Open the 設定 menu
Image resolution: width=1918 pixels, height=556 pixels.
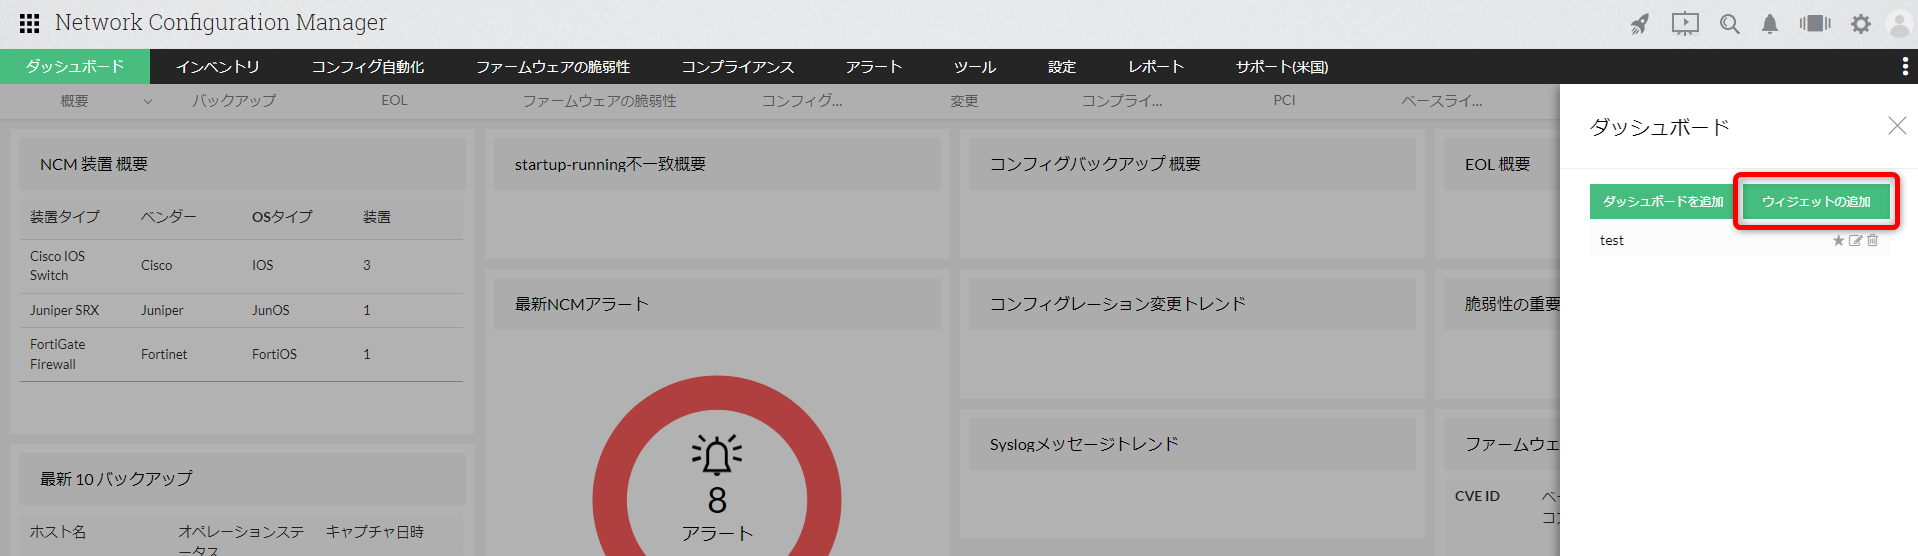(1062, 67)
